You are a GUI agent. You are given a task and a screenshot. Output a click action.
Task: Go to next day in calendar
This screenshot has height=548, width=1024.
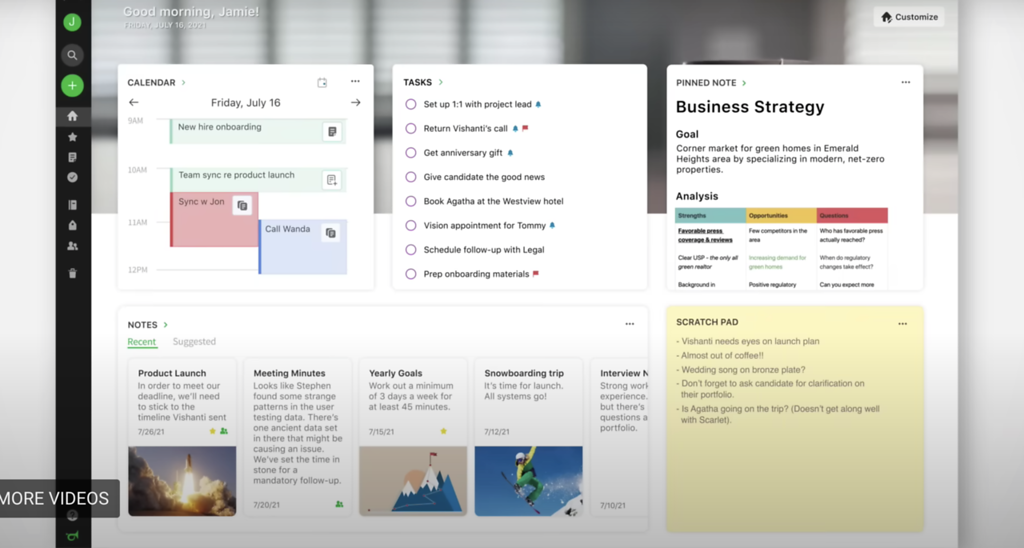pyautogui.click(x=355, y=103)
